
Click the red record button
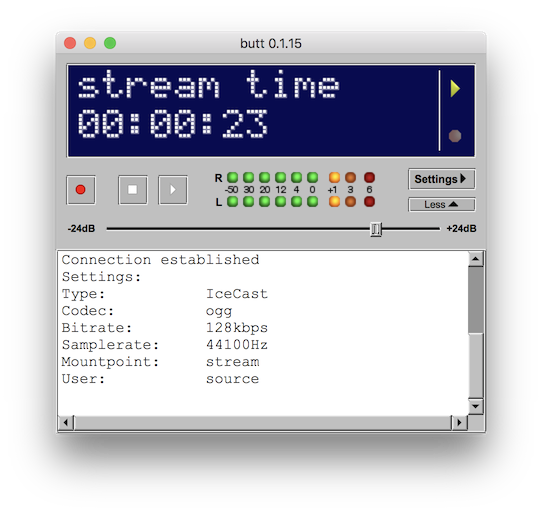81,190
